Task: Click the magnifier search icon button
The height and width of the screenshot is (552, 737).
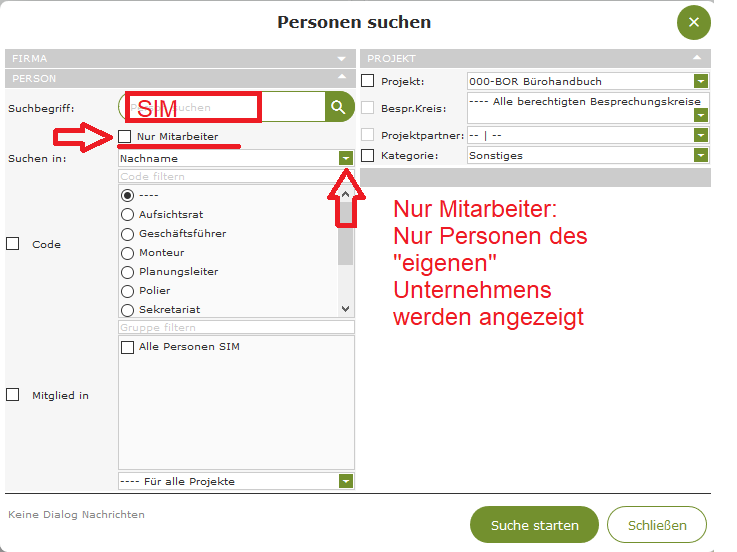Action: (x=340, y=106)
